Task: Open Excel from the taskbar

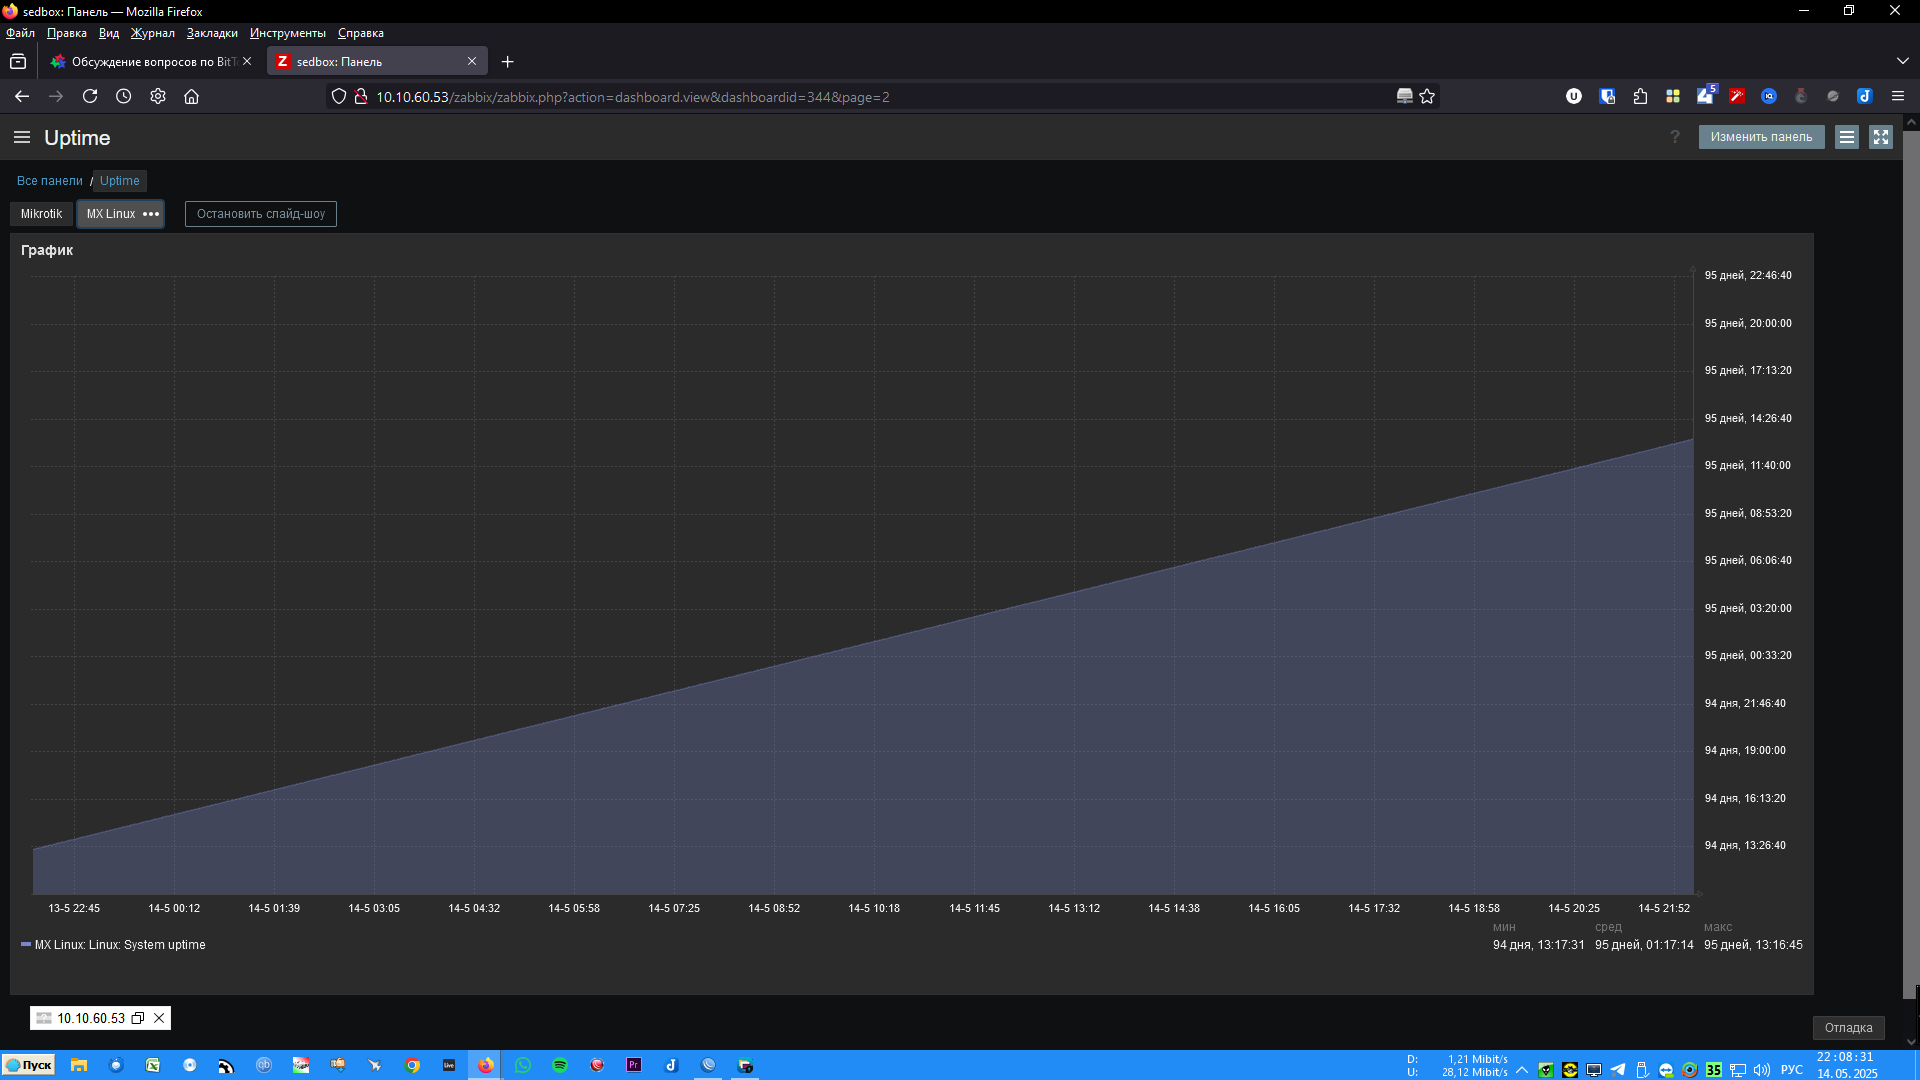Action: pyautogui.click(x=153, y=1065)
